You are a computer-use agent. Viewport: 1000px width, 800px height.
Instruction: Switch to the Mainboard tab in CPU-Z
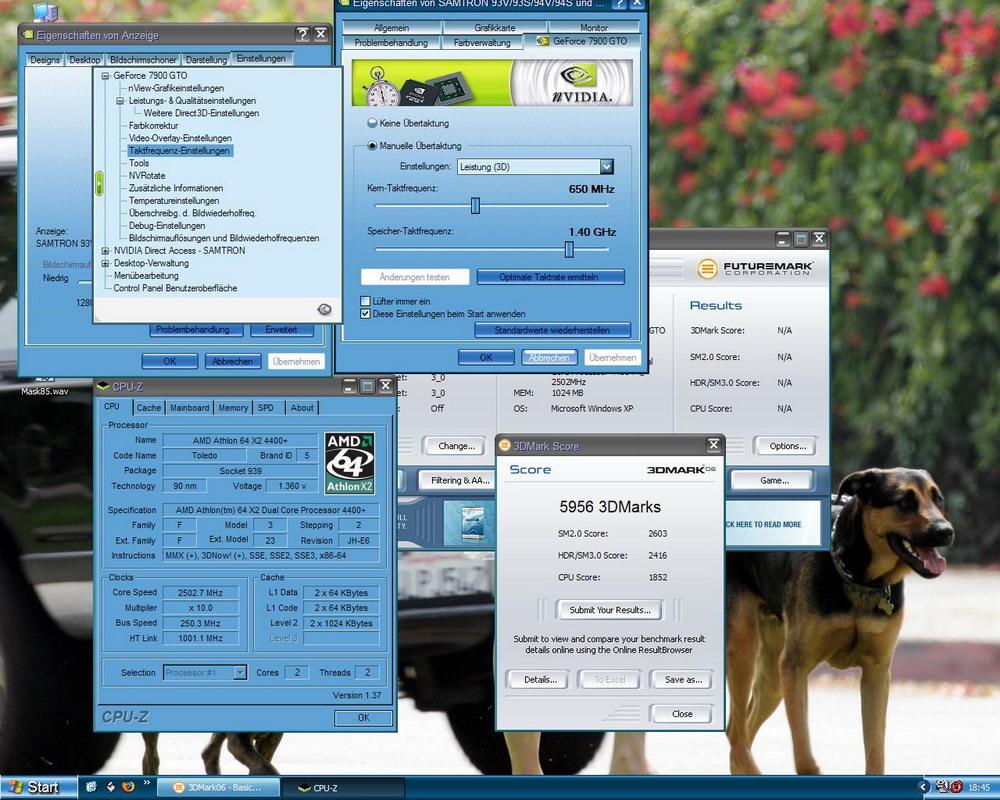189,408
